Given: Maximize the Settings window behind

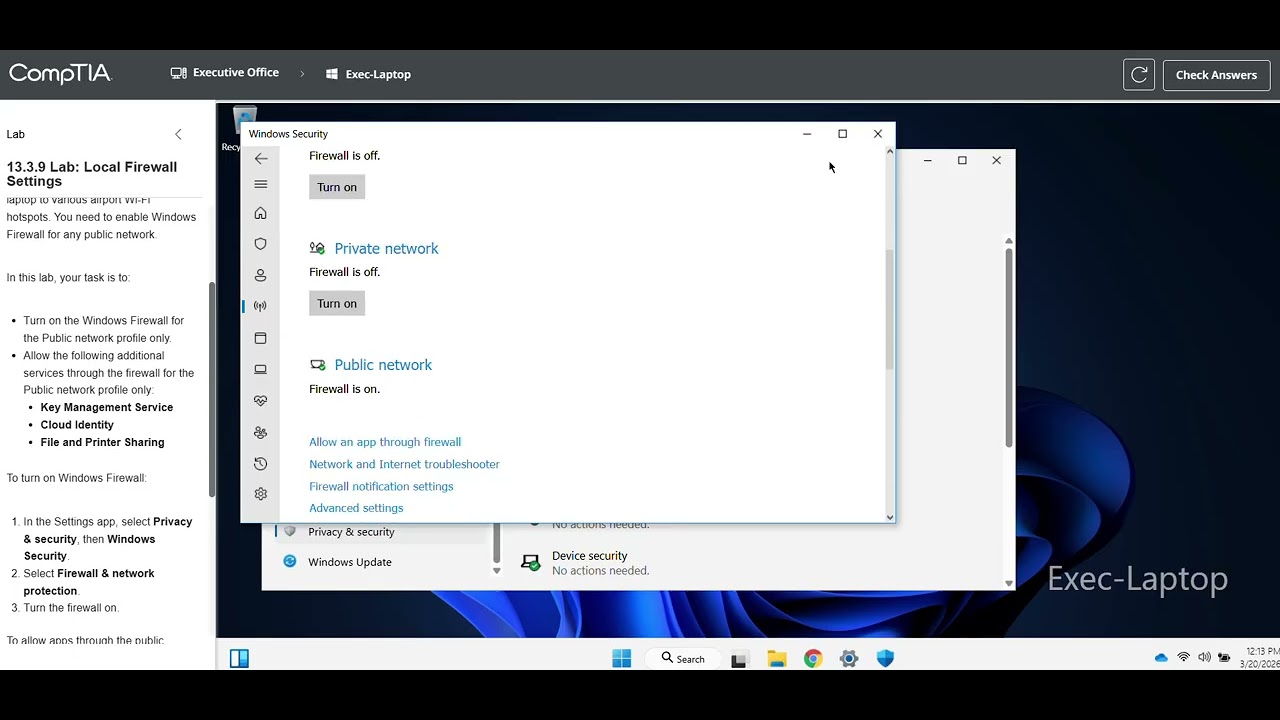Looking at the screenshot, I should [962, 160].
